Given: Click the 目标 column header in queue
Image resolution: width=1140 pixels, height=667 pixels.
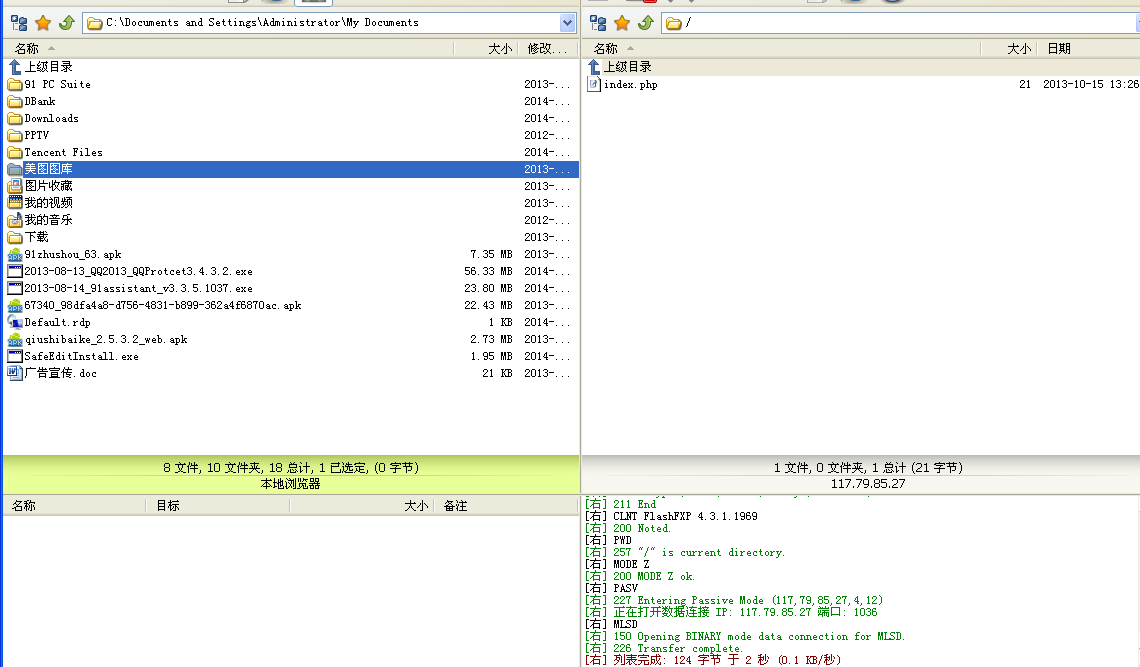Looking at the screenshot, I should click(x=168, y=506).
